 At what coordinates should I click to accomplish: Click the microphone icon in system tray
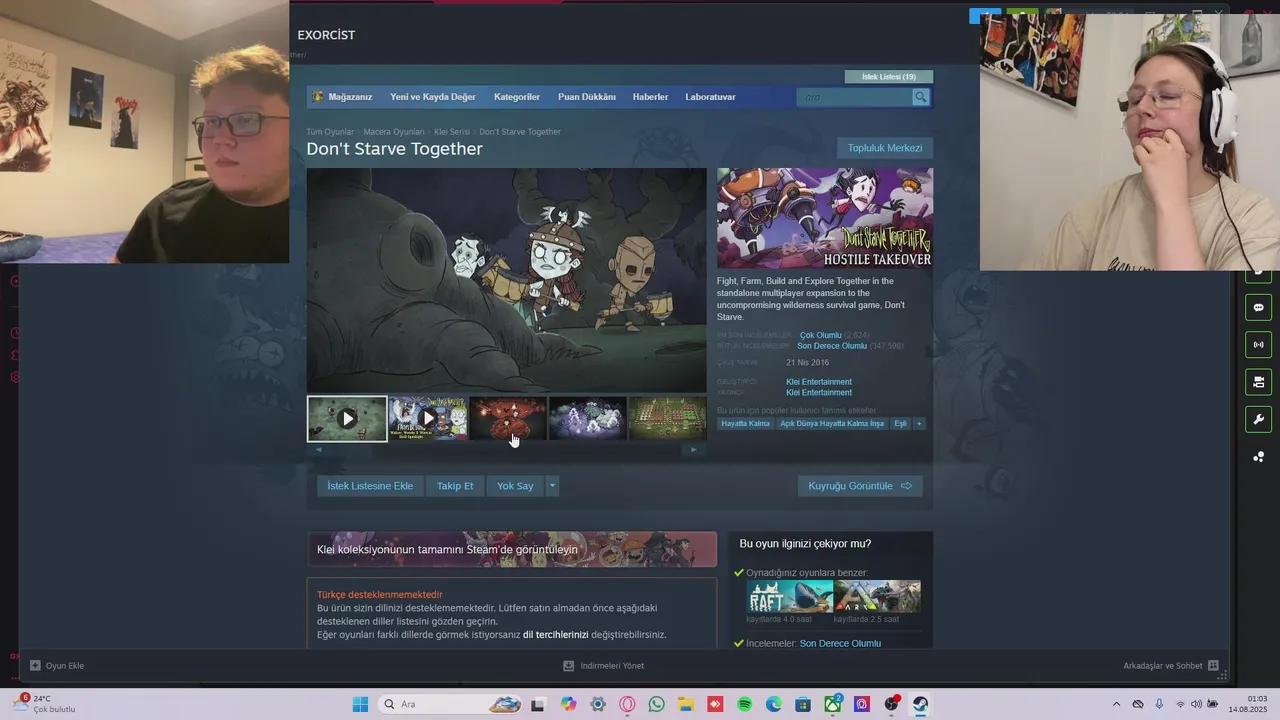click(x=1159, y=704)
